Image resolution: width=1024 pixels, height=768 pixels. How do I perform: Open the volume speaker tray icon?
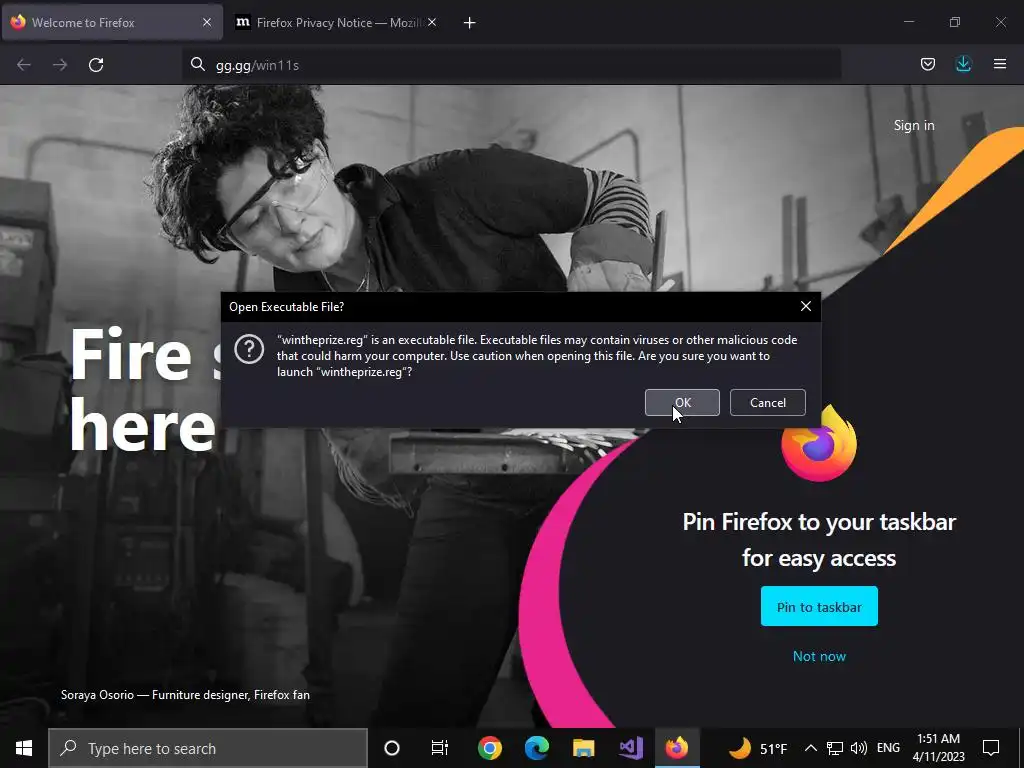tap(859, 748)
